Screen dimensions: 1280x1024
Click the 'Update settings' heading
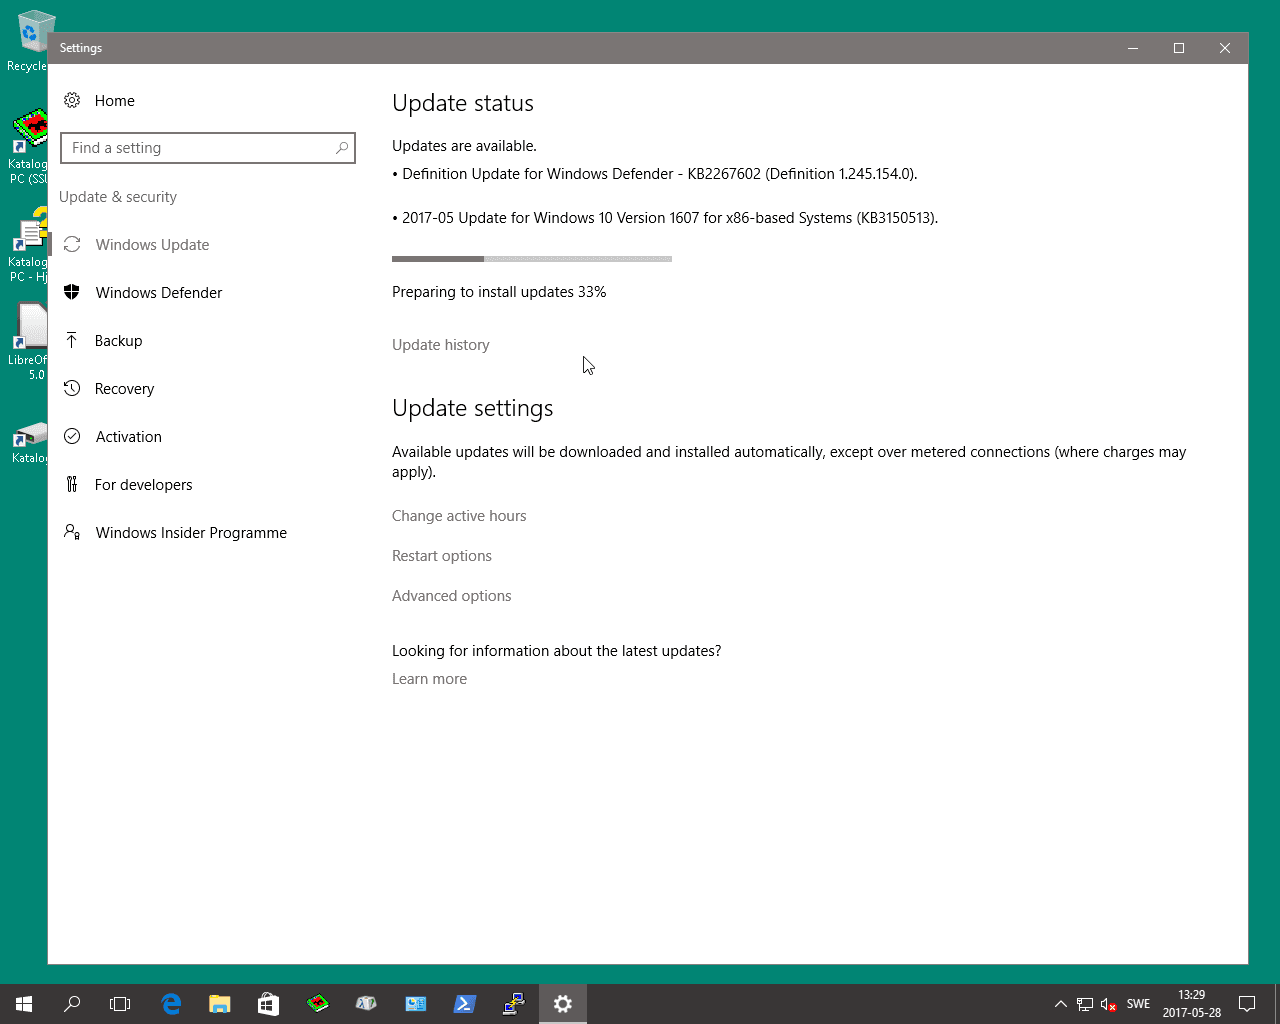coord(472,408)
